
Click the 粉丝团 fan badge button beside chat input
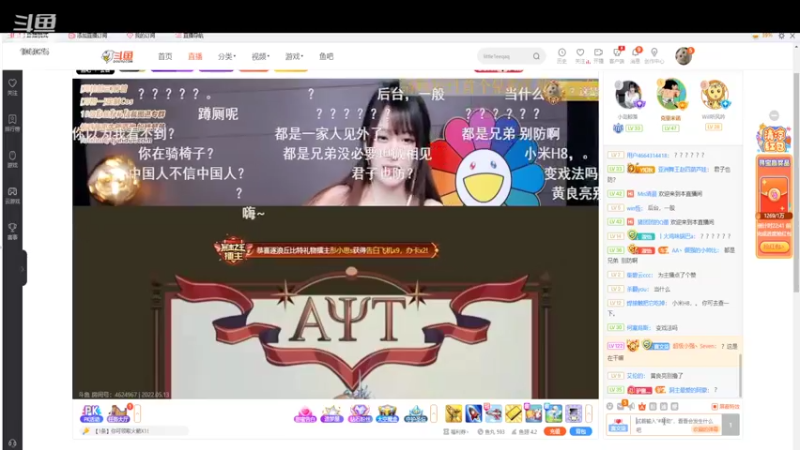pos(618,425)
